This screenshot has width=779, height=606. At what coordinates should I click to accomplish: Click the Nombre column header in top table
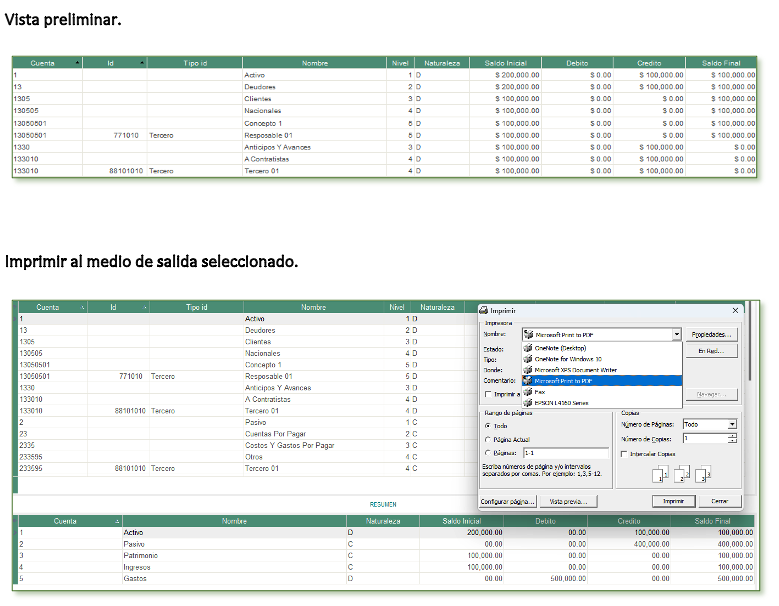314,63
